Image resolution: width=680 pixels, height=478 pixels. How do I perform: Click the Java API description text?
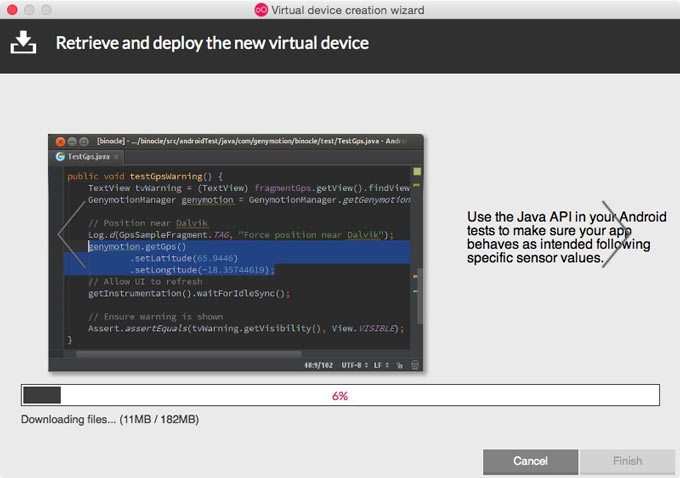click(x=566, y=237)
